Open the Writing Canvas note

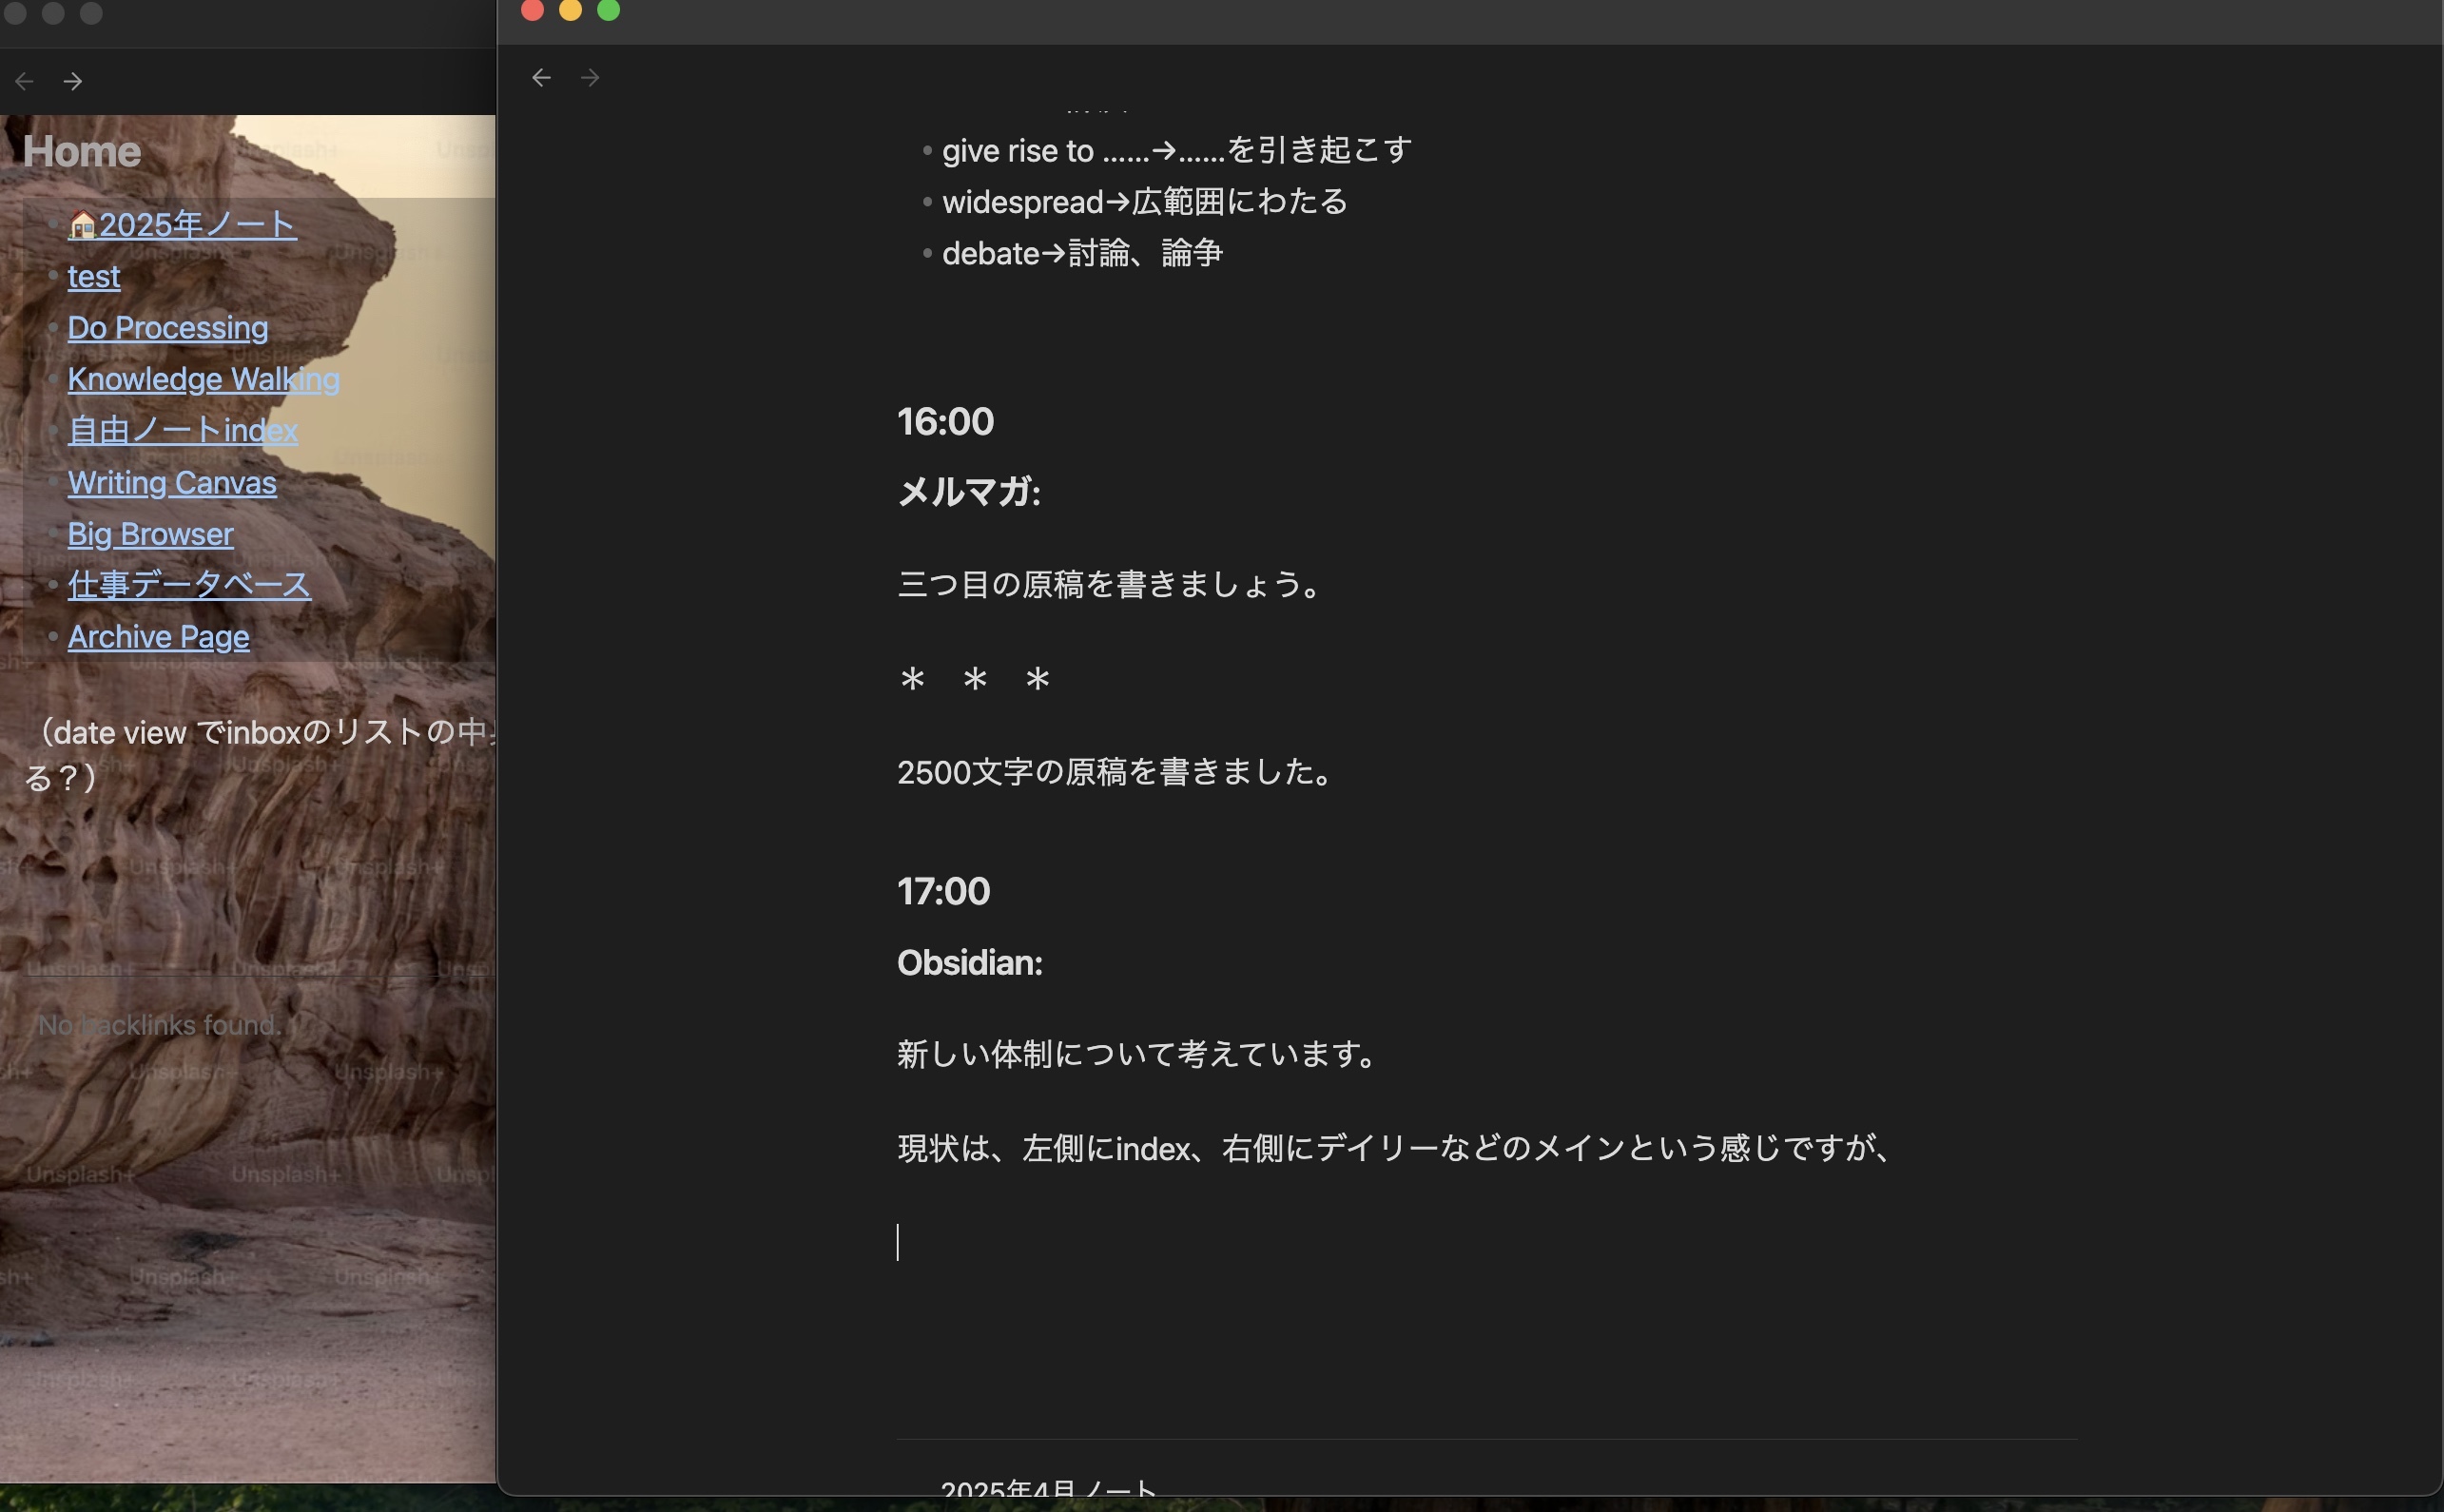[x=171, y=482]
